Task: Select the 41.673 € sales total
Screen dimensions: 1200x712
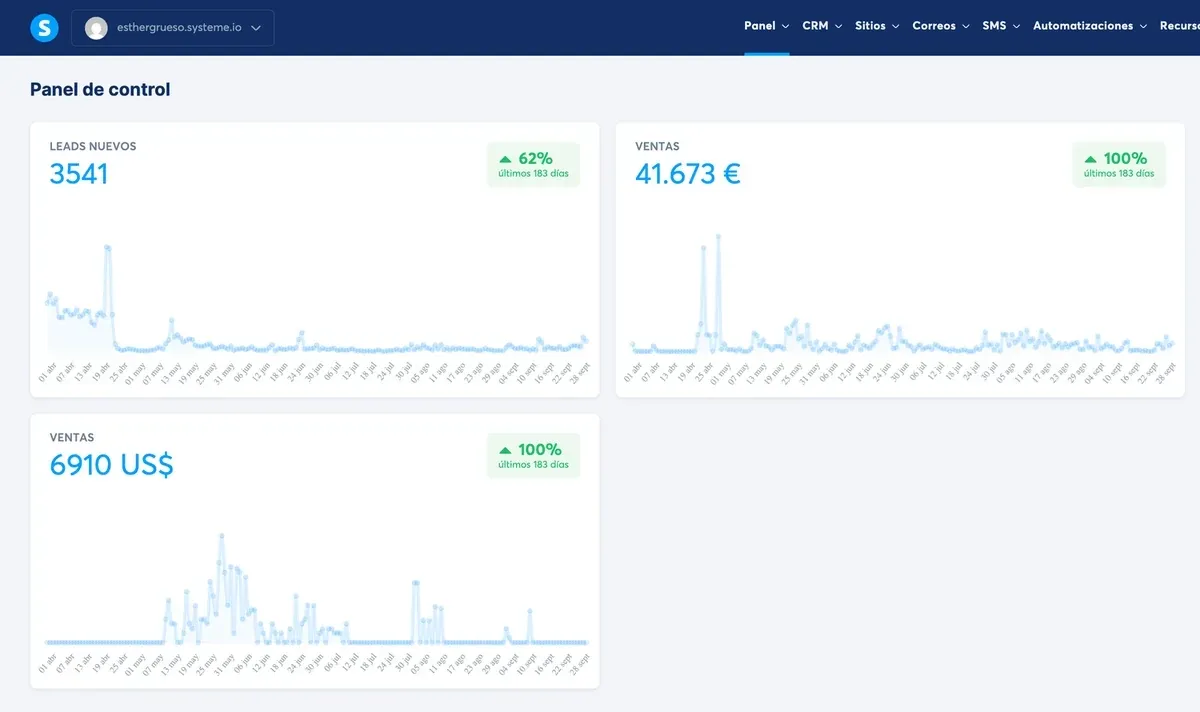Action: click(688, 174)
